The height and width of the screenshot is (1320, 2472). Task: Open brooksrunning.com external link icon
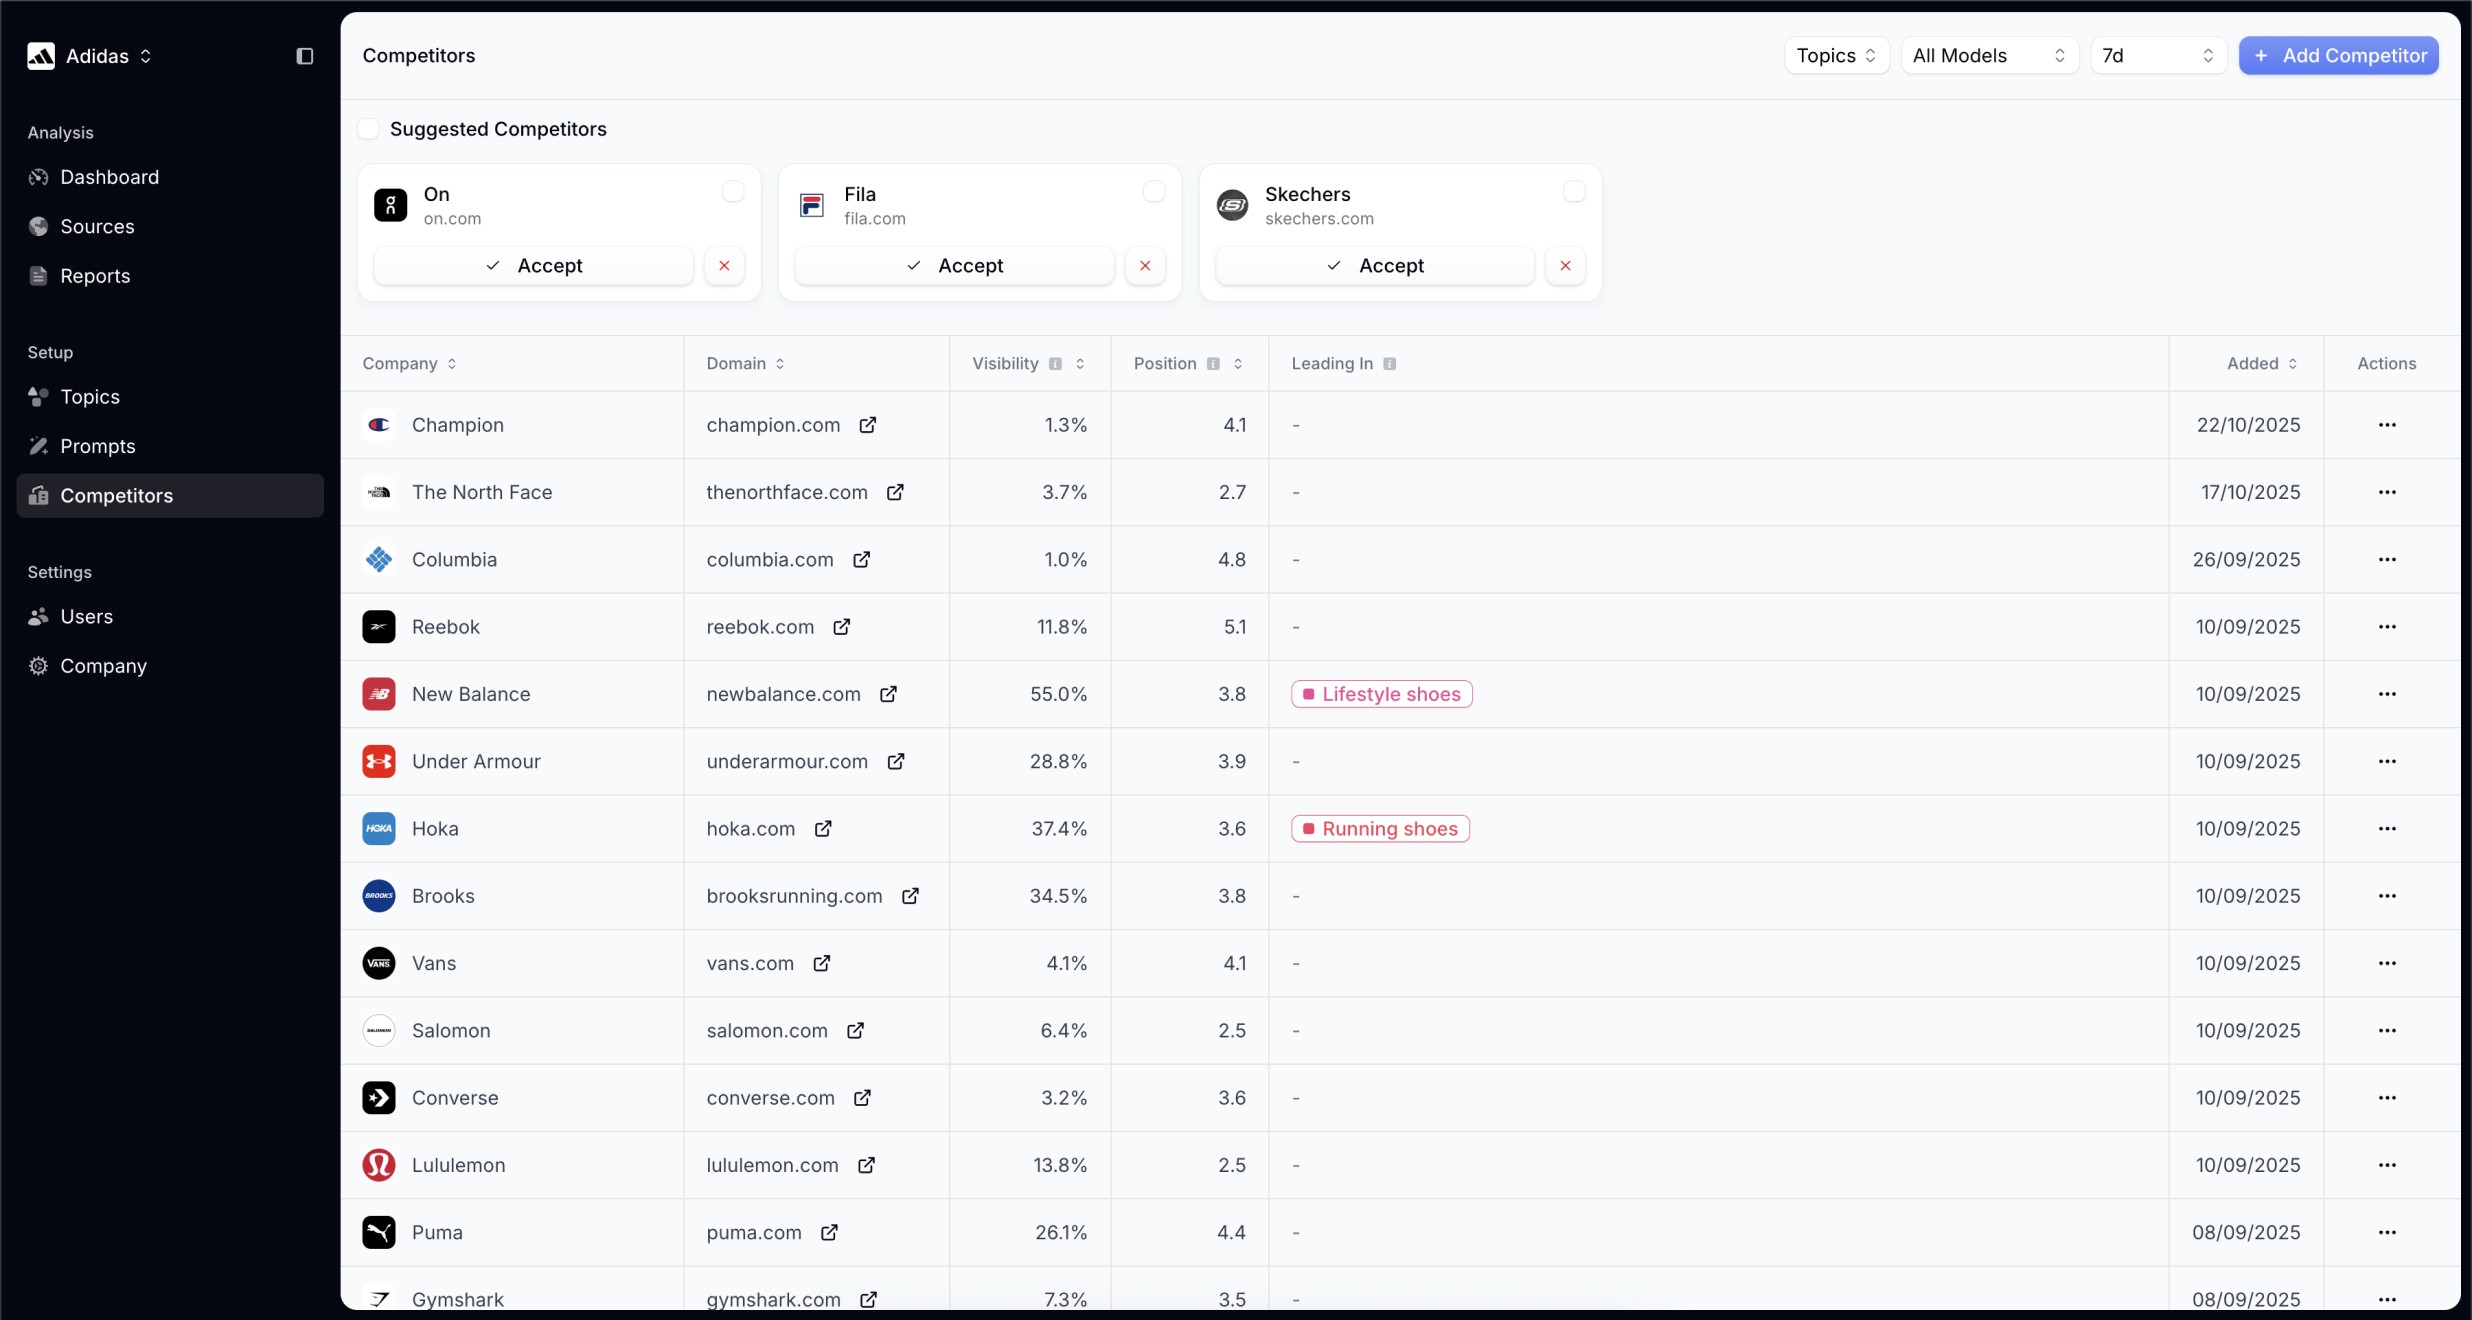click(910, 896)
